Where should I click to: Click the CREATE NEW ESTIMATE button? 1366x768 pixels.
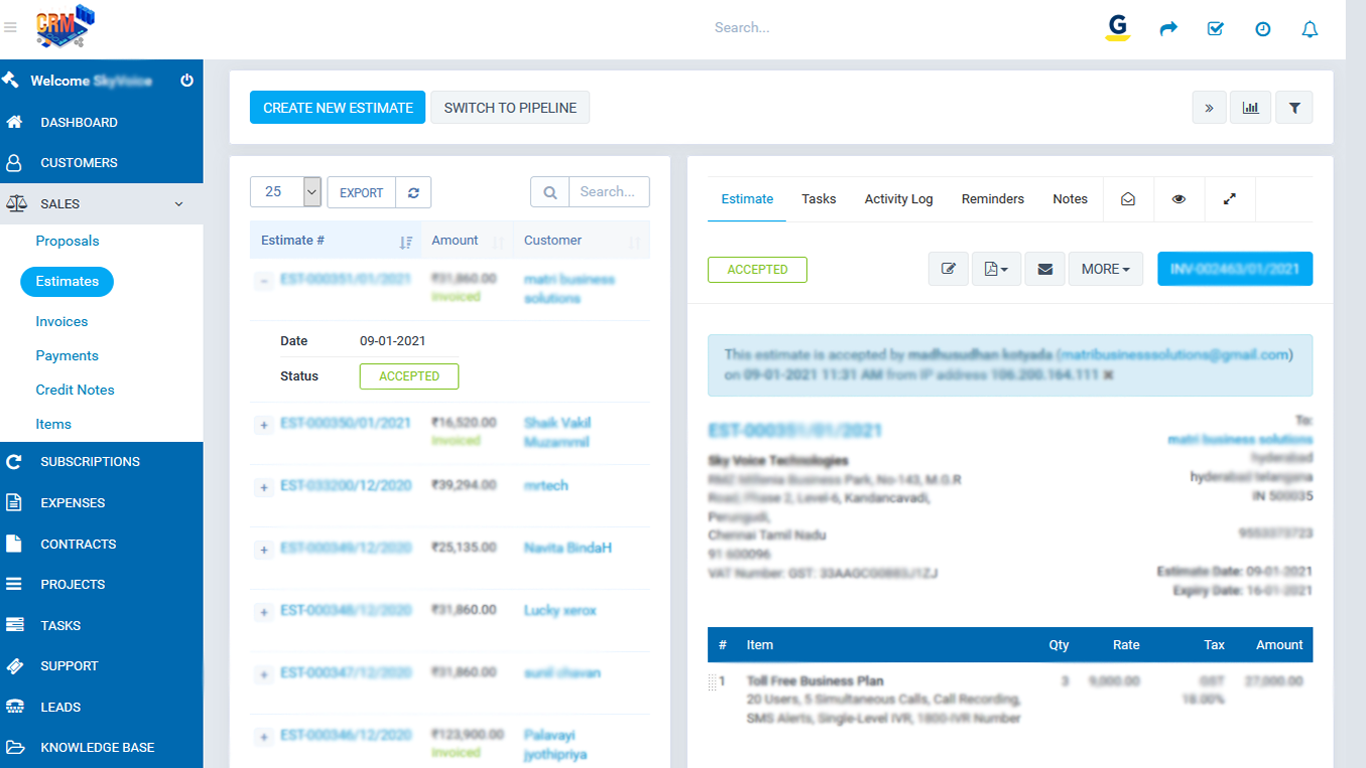point(338,108)
